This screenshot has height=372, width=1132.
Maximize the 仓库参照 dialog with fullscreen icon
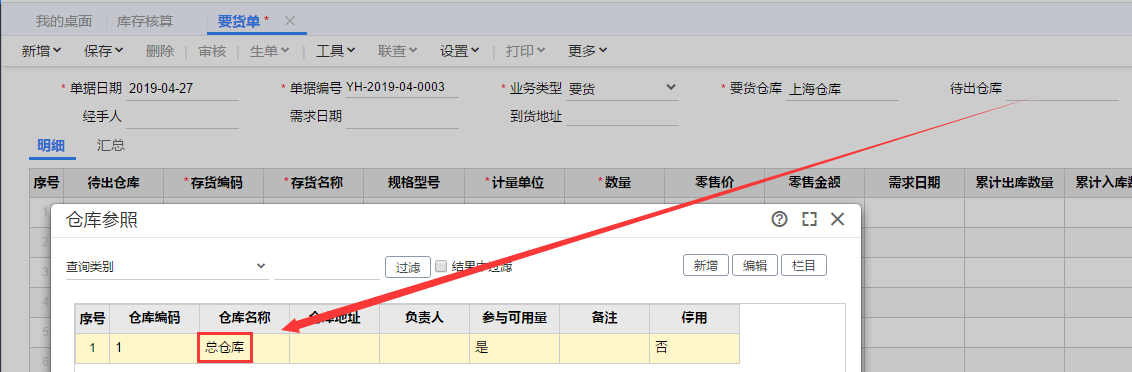point(809,220)
